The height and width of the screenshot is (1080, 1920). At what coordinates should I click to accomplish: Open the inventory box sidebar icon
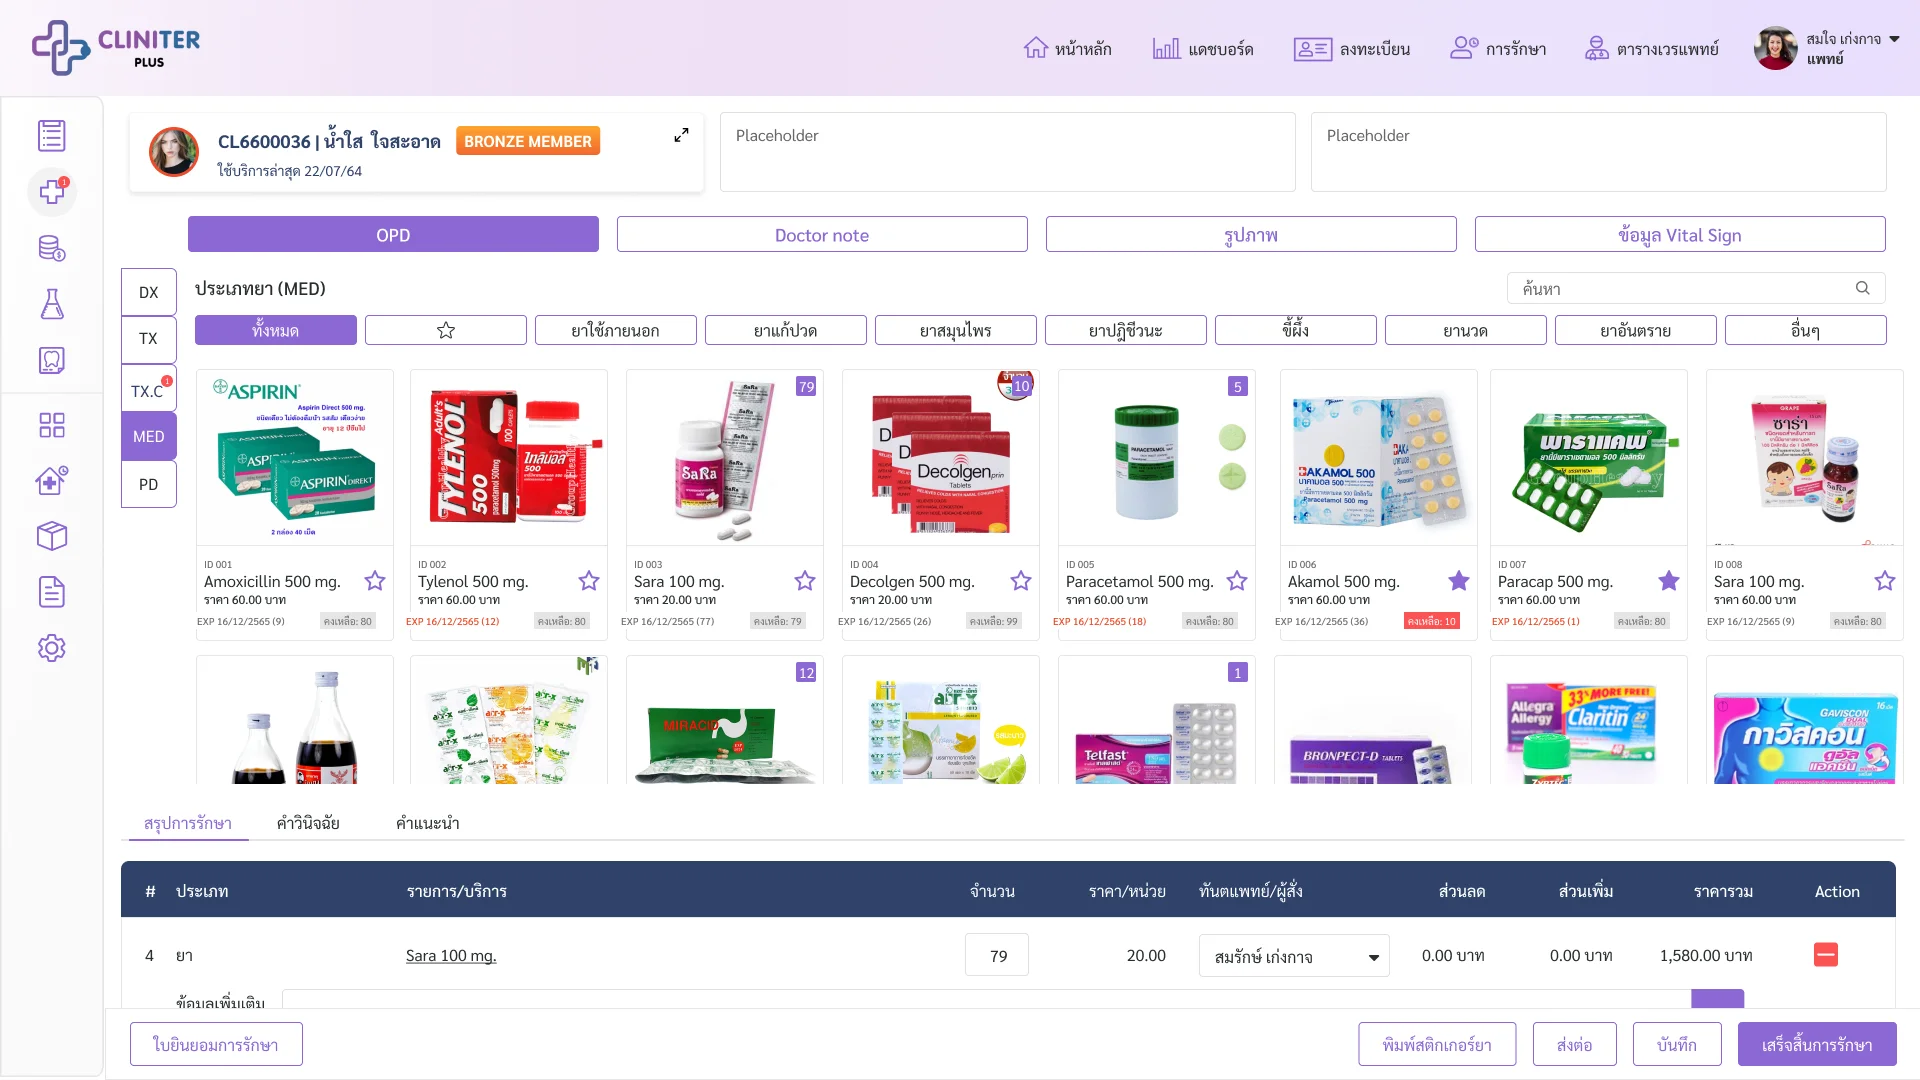pyautogui.click(x=52, y=536)
